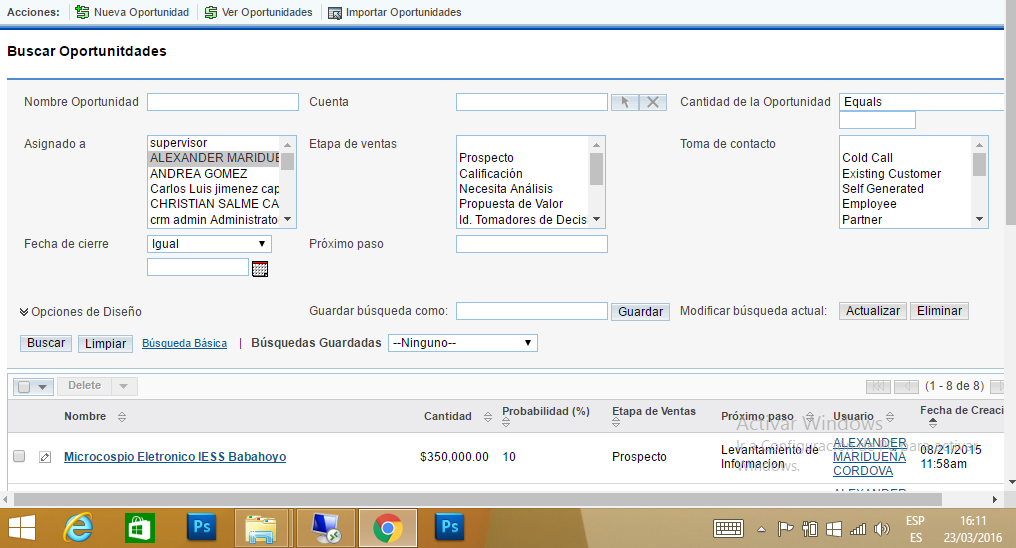The width and height of the screenshot is (1016, 548).
Task: Open Importar Oportunidades action
Action: [394, 12]
